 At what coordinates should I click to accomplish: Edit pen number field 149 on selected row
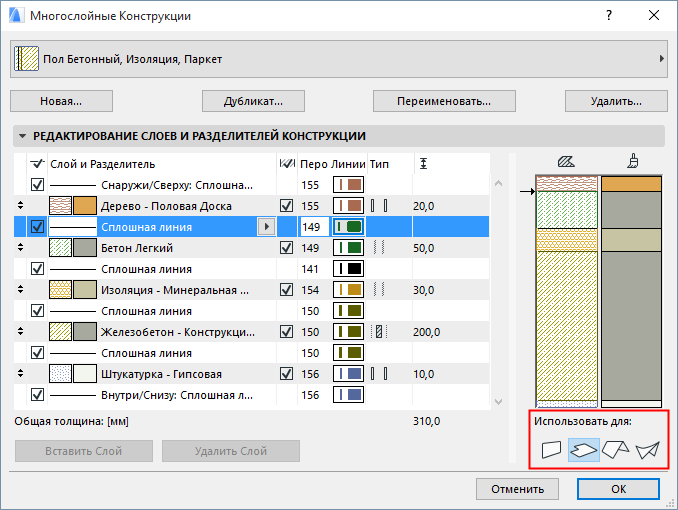click(314, 227)
